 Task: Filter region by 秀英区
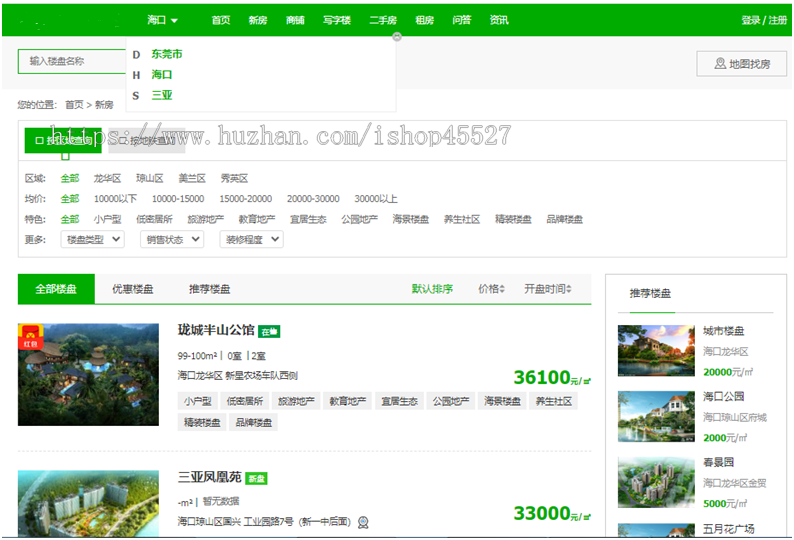tap(234, 178)
